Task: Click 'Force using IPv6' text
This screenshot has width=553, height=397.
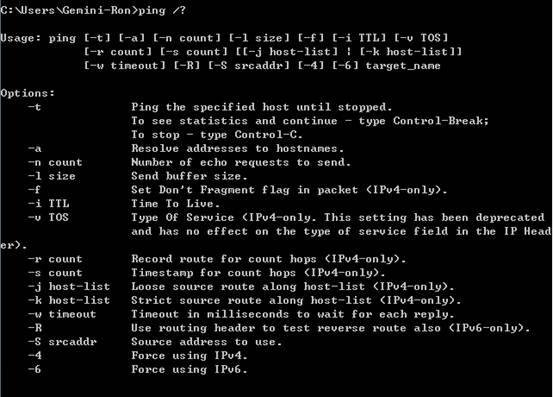Action: click(189, 369)
